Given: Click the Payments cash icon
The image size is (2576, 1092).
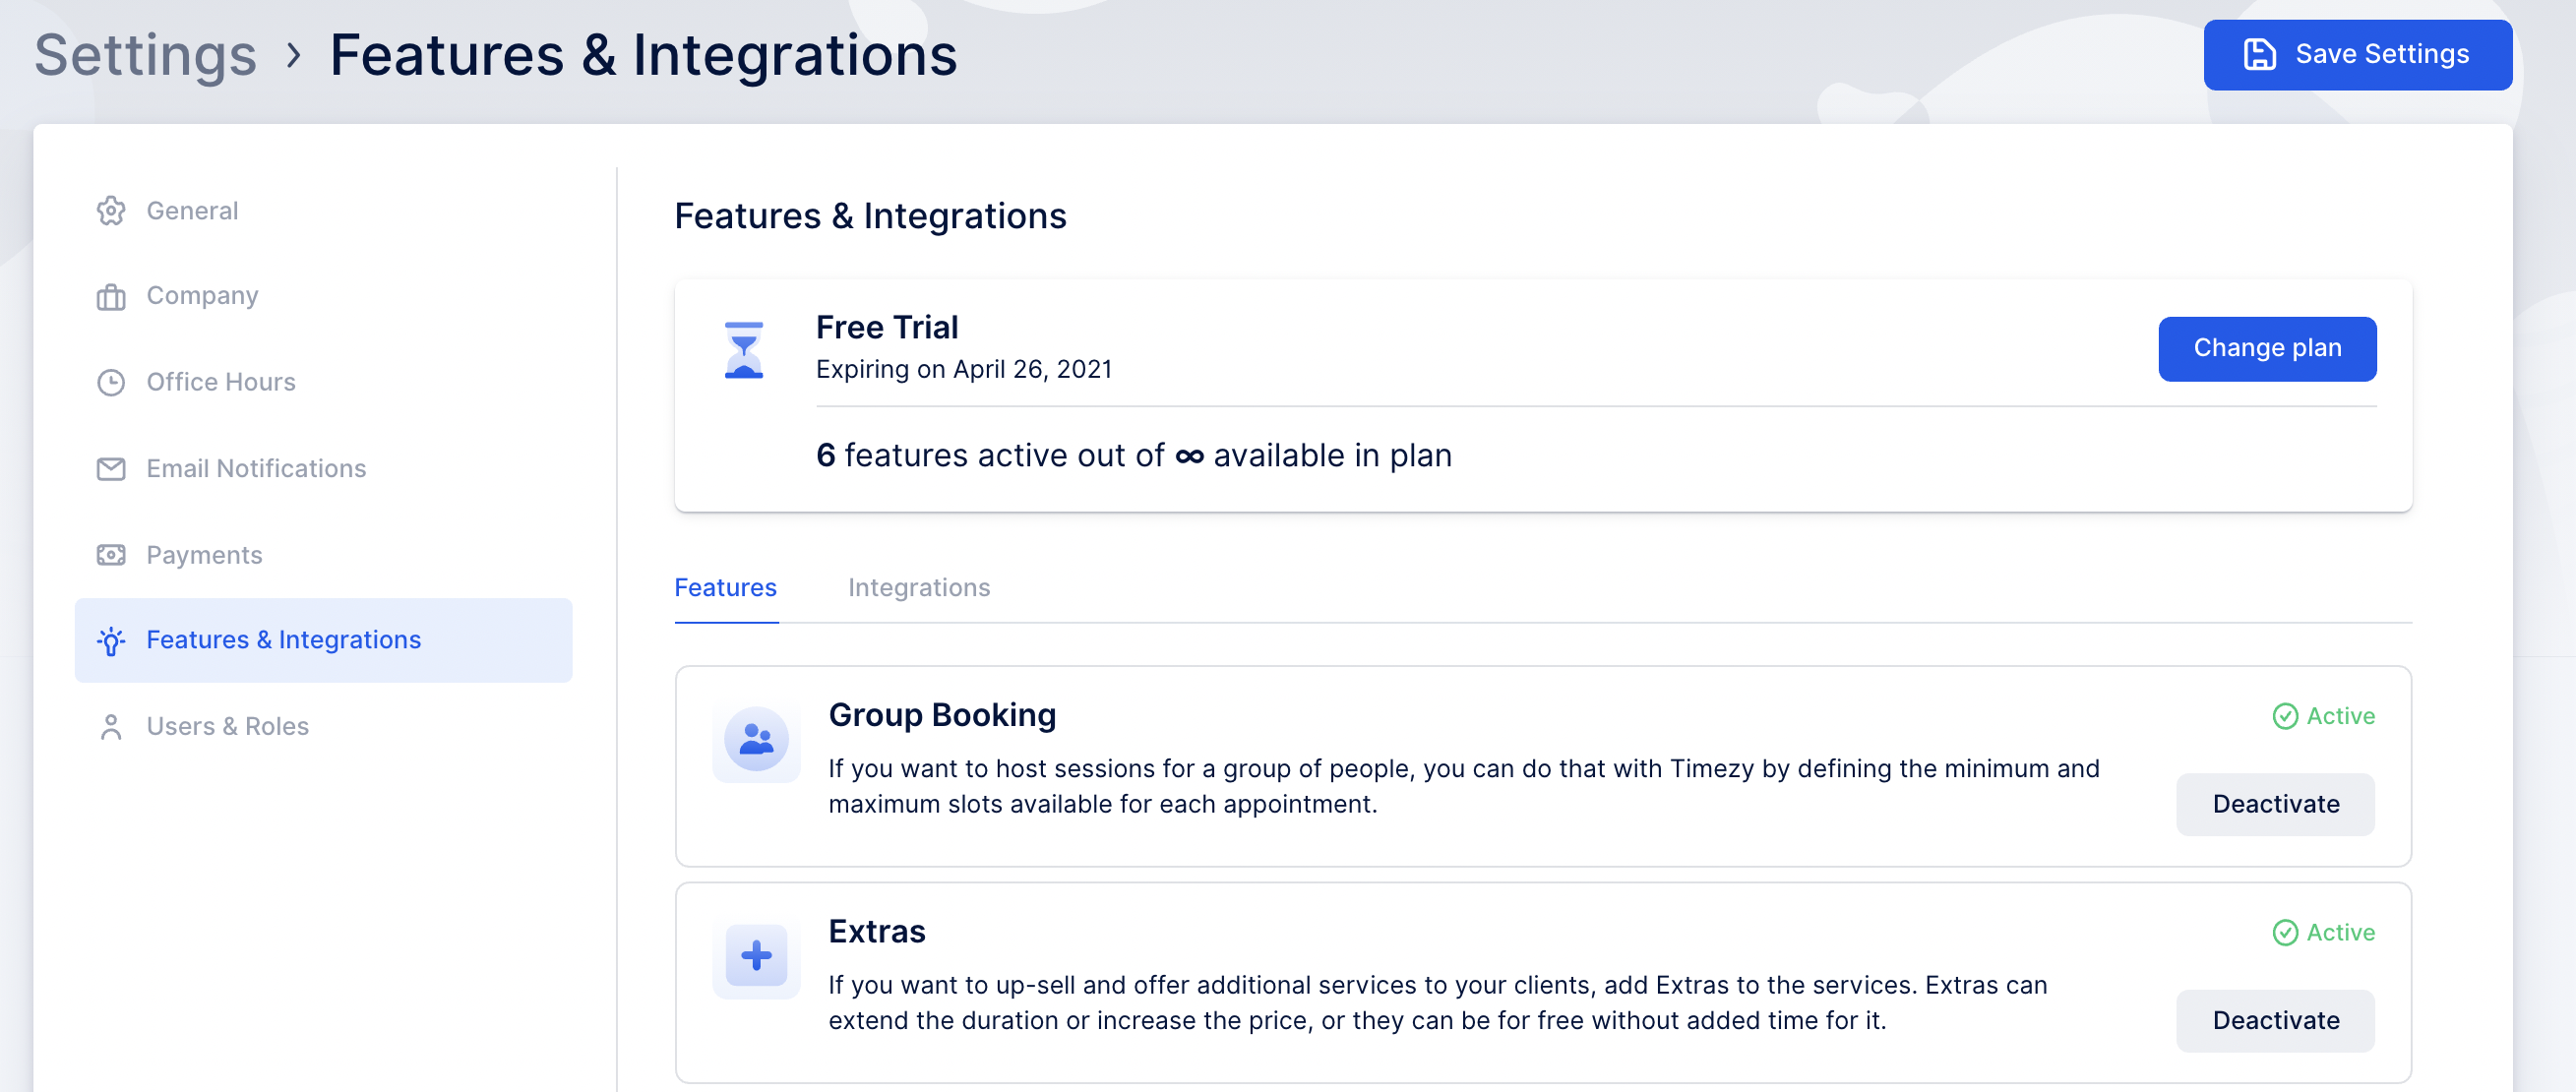Looking at the screenshot, I should pyautogui.click(x=111, y=555).
